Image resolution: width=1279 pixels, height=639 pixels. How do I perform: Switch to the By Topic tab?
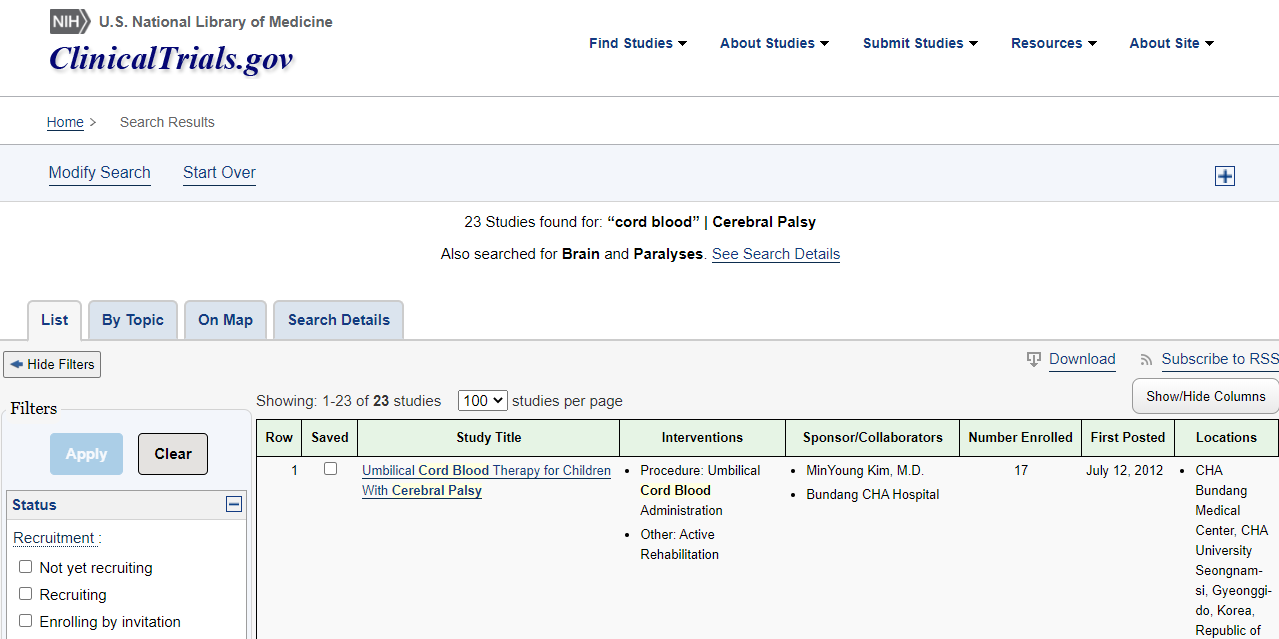[x=133, y=320]
